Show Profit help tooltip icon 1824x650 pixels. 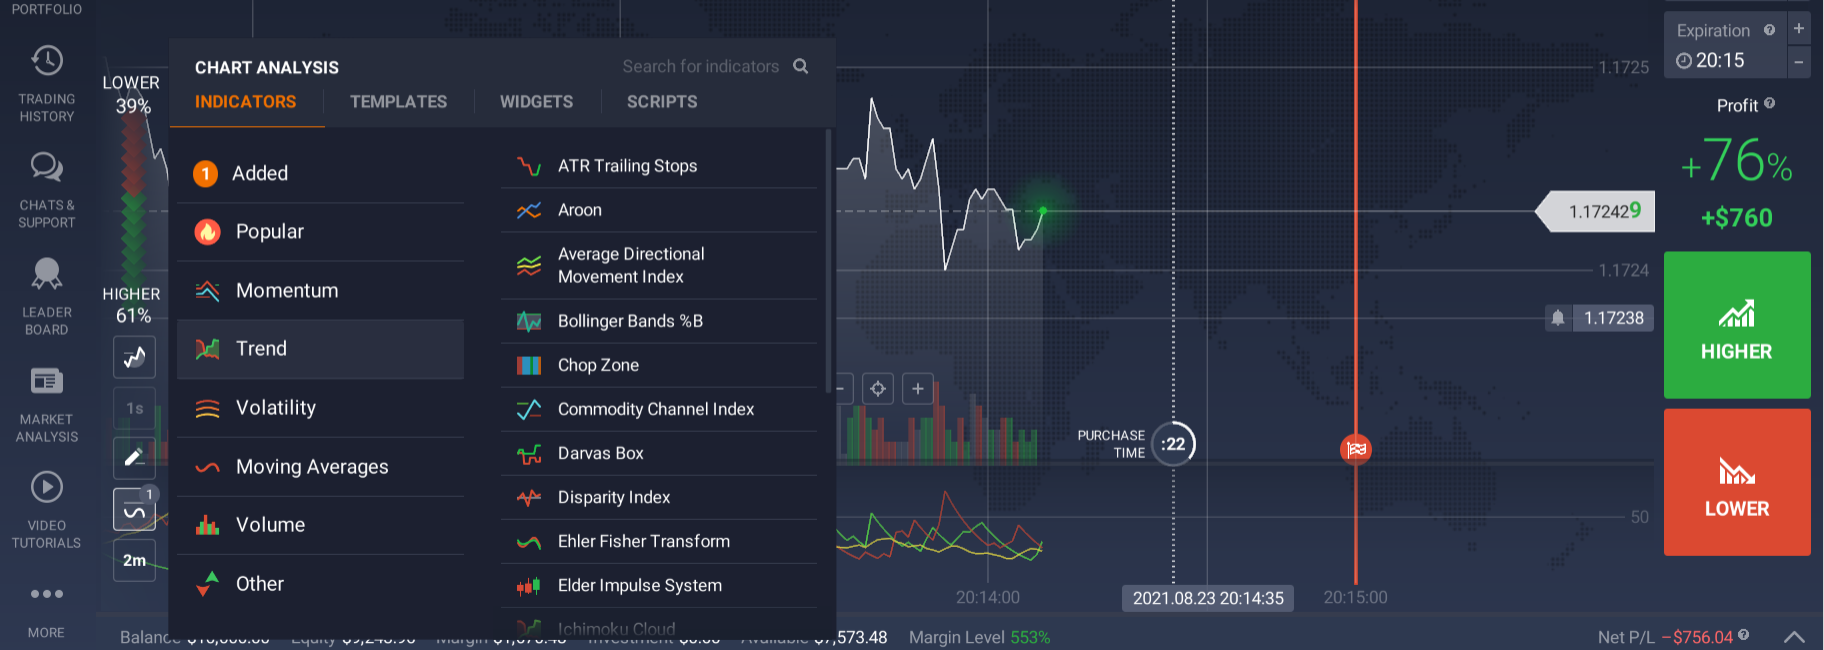coord(1770,103)
